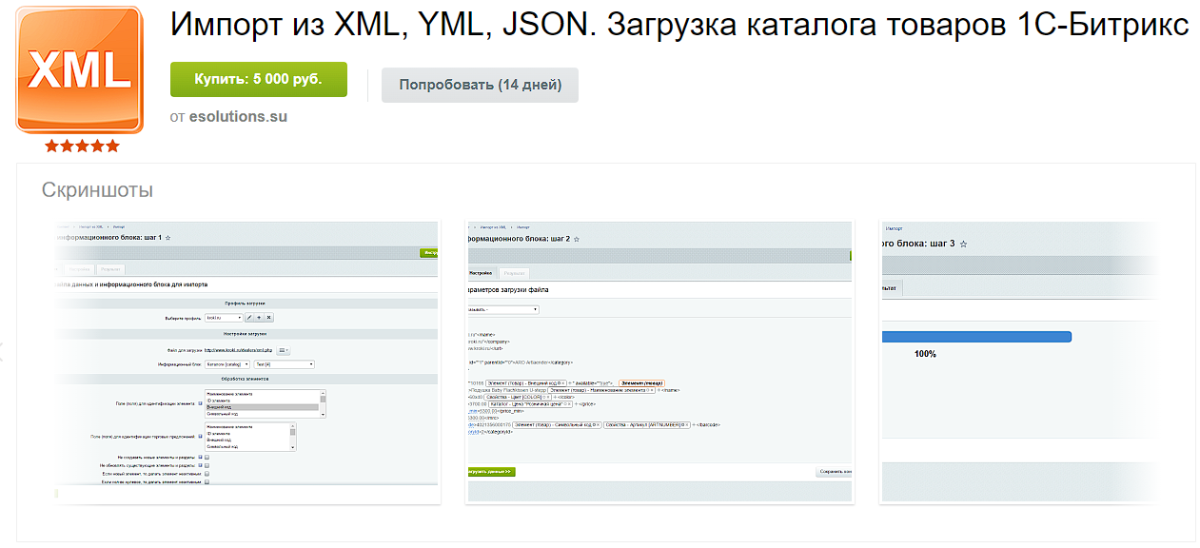Click the Скриншоты section heading
Screen dimensions: 1200x548
click(97, 190)
